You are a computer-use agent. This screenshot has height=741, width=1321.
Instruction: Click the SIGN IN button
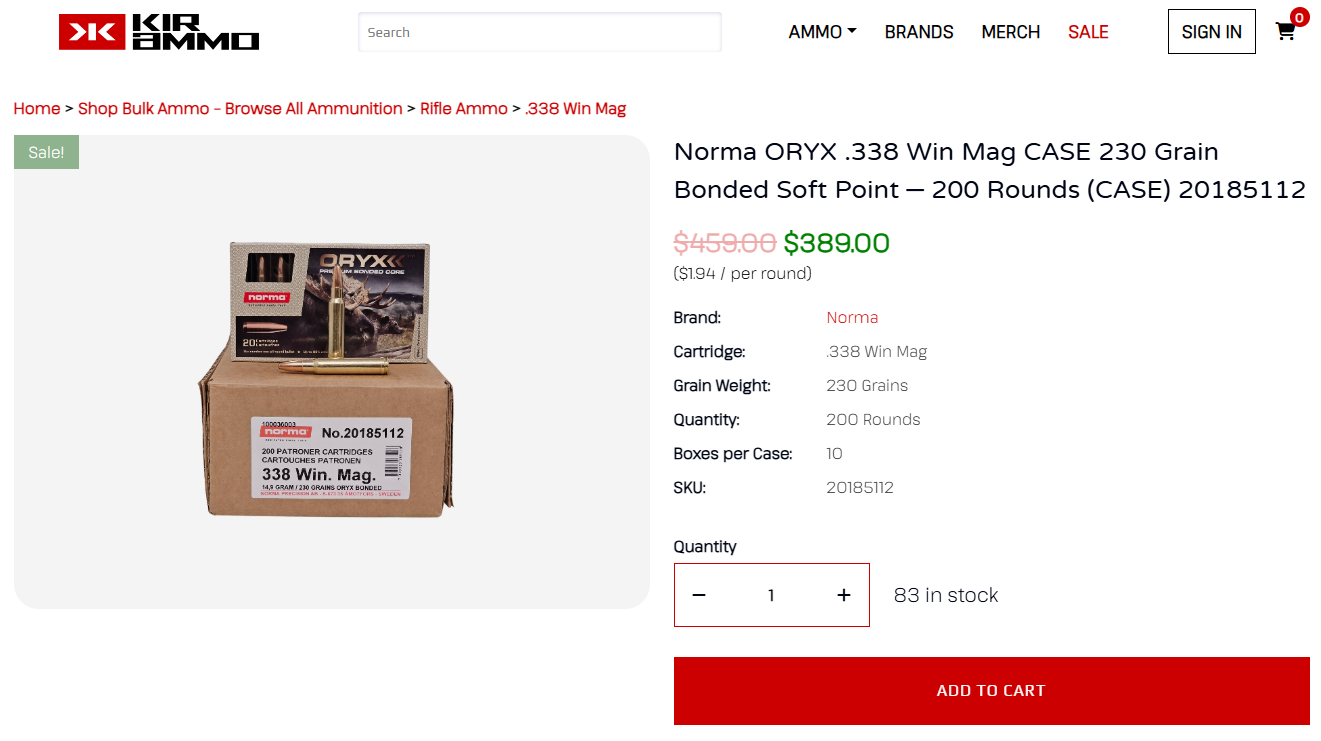point(1212,32)
